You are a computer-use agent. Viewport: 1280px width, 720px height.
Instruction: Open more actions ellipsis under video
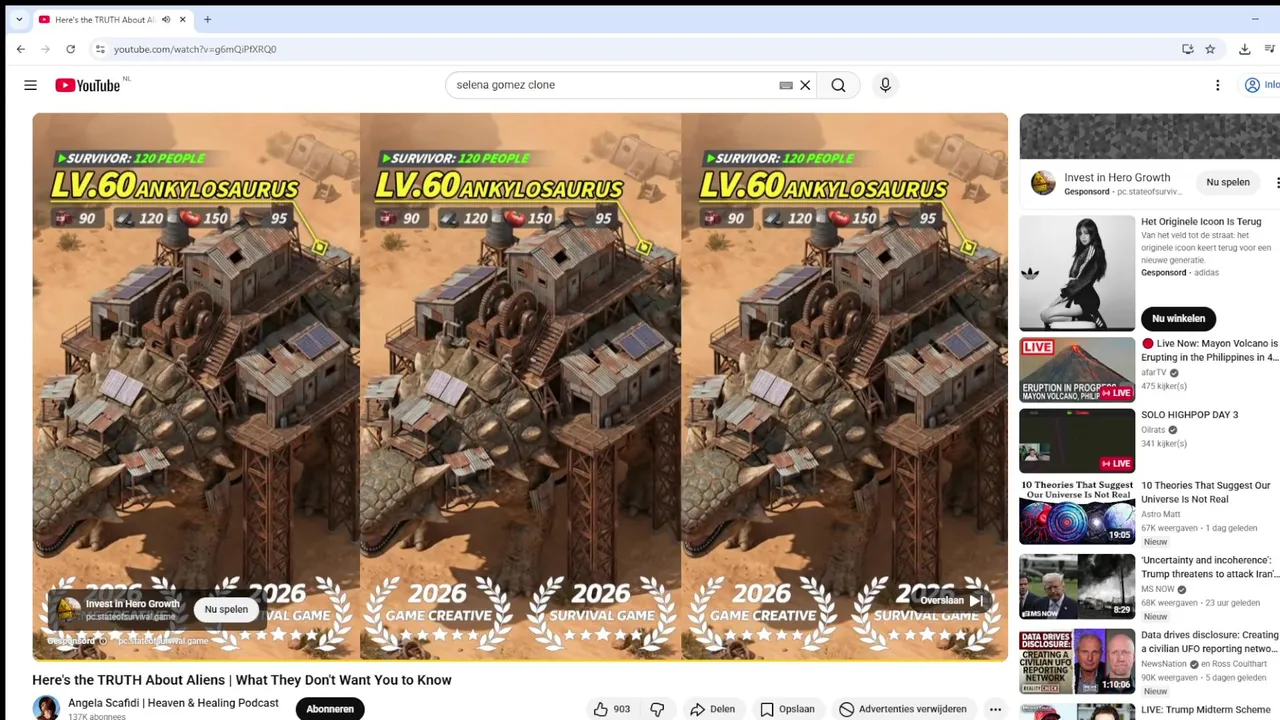click(x=995, y=709)
